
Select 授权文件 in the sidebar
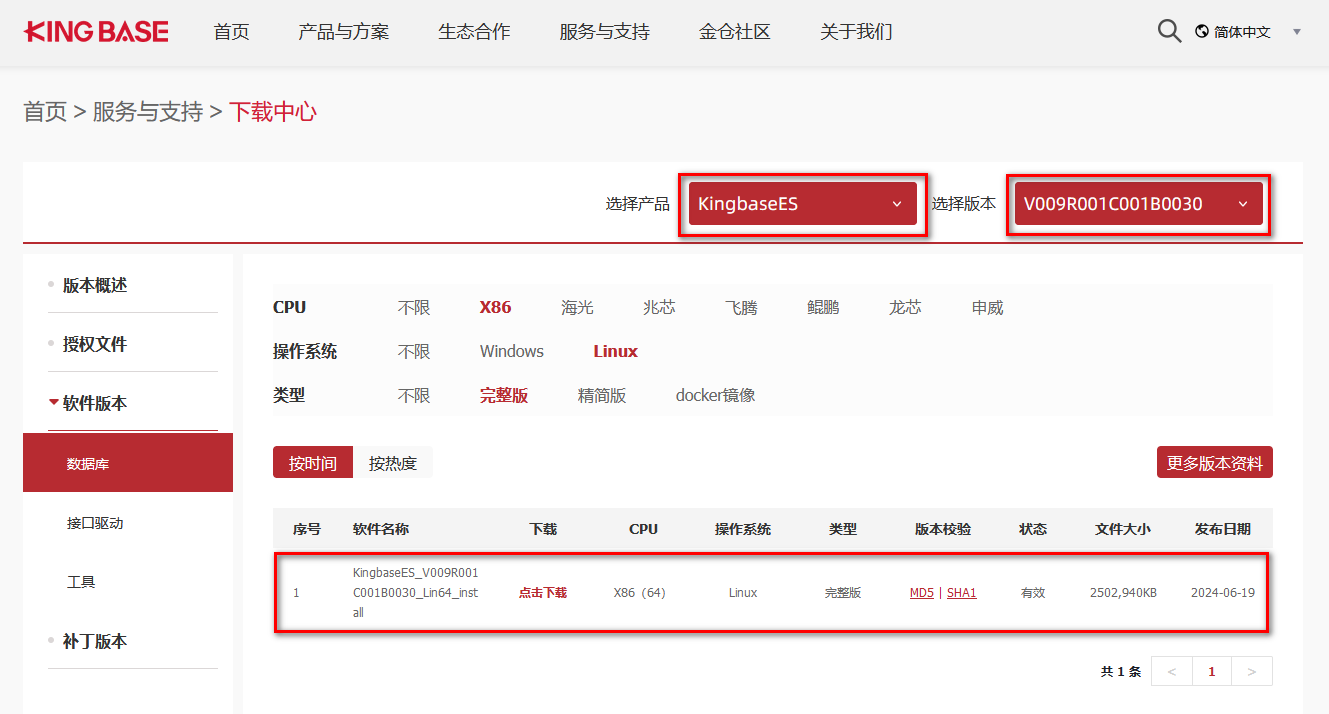coord(95,344)
